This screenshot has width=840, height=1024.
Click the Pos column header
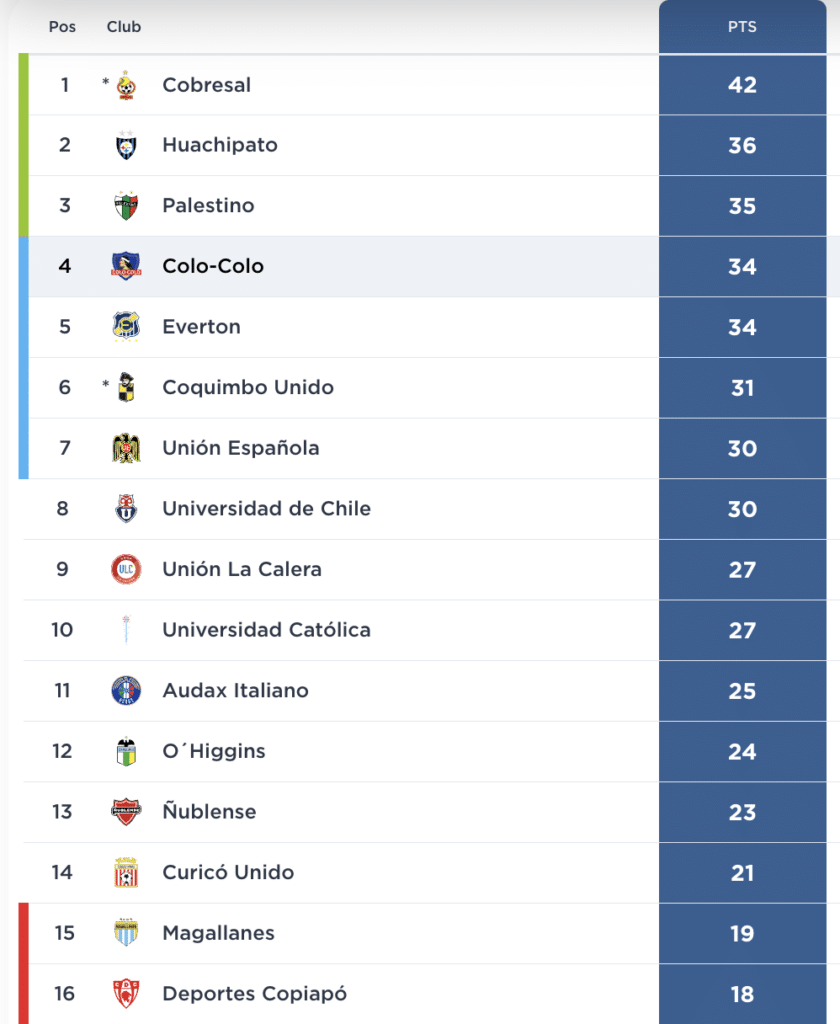(62, 27)
